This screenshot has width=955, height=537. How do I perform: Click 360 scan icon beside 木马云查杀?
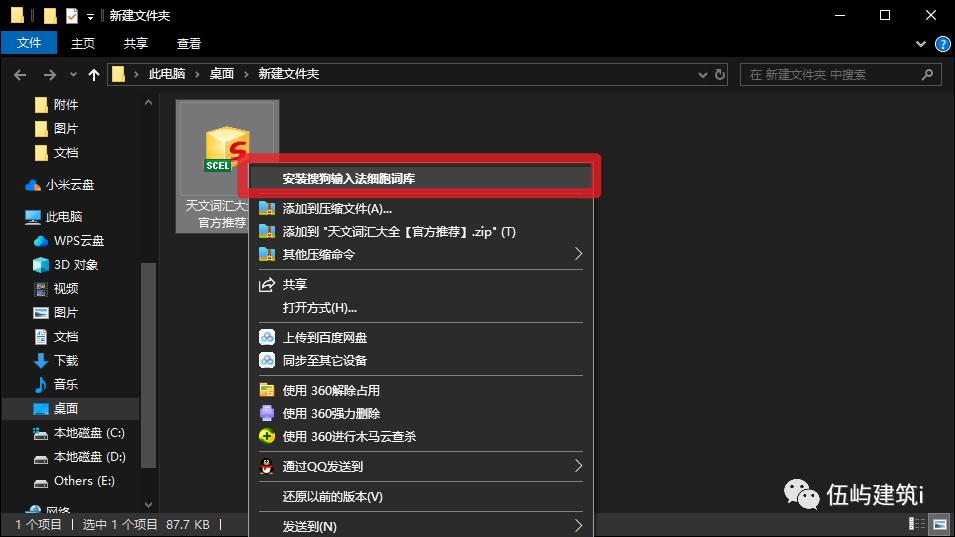point(267,436)
